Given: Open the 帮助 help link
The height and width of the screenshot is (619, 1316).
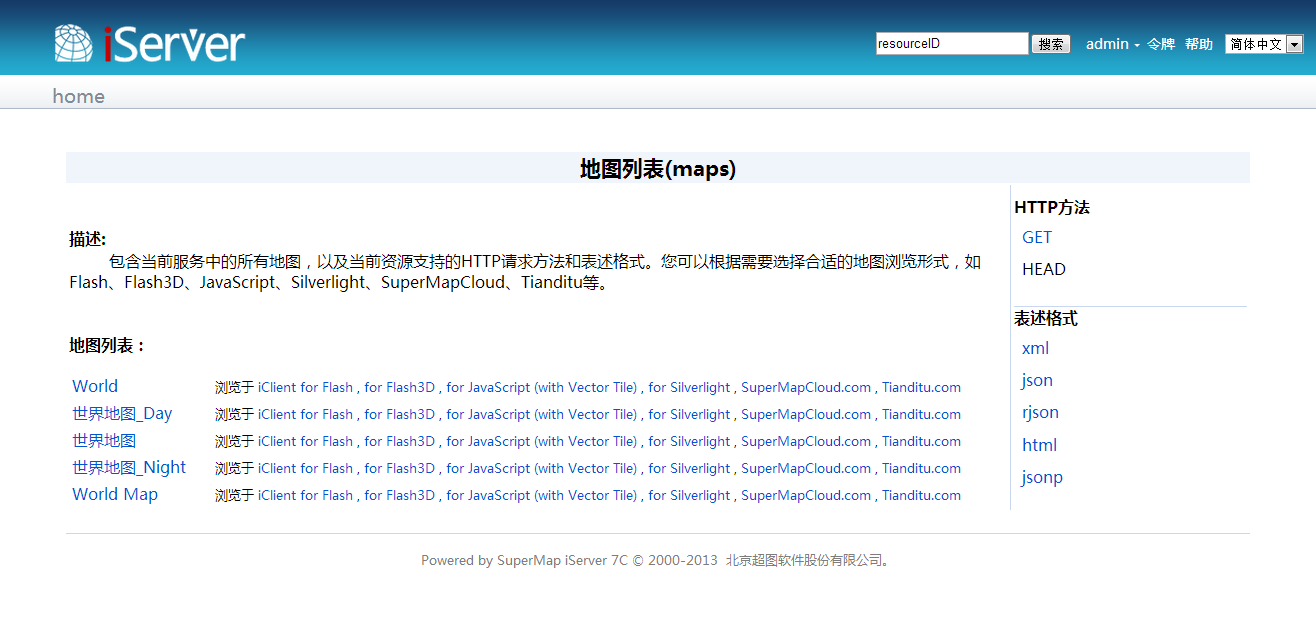Looking at the screenshot, I should (1199, 44).
